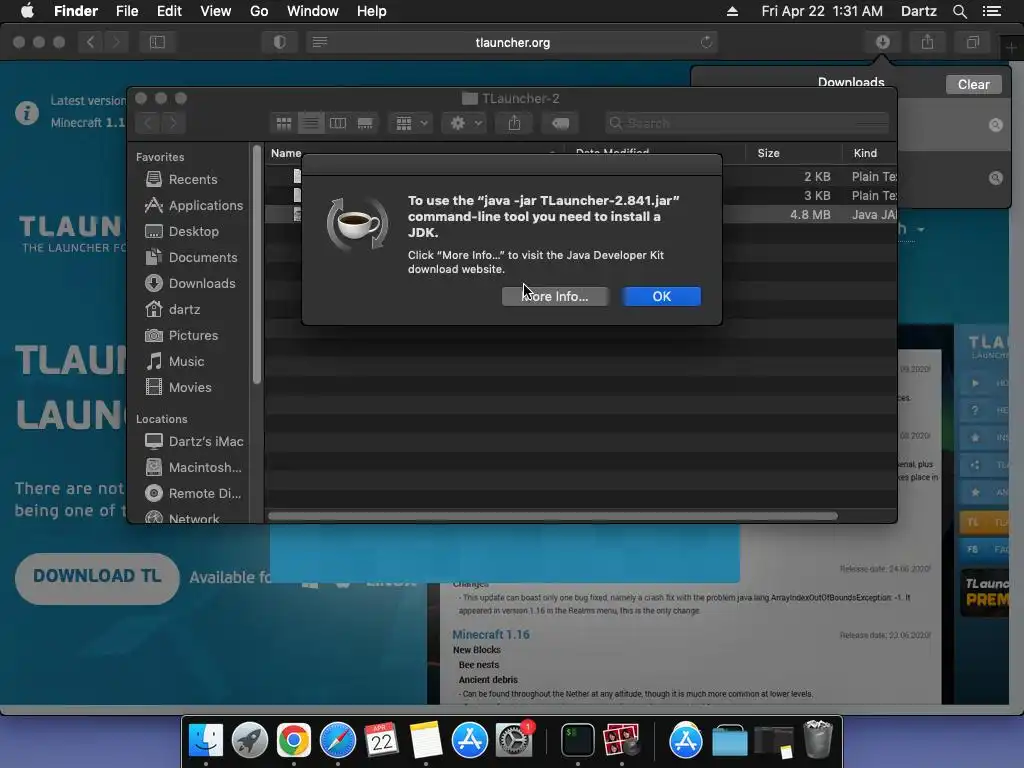This screenshot has height=768, width=1024.
Task: Click the Safari show tabs button
Action: tap(972, 42)
